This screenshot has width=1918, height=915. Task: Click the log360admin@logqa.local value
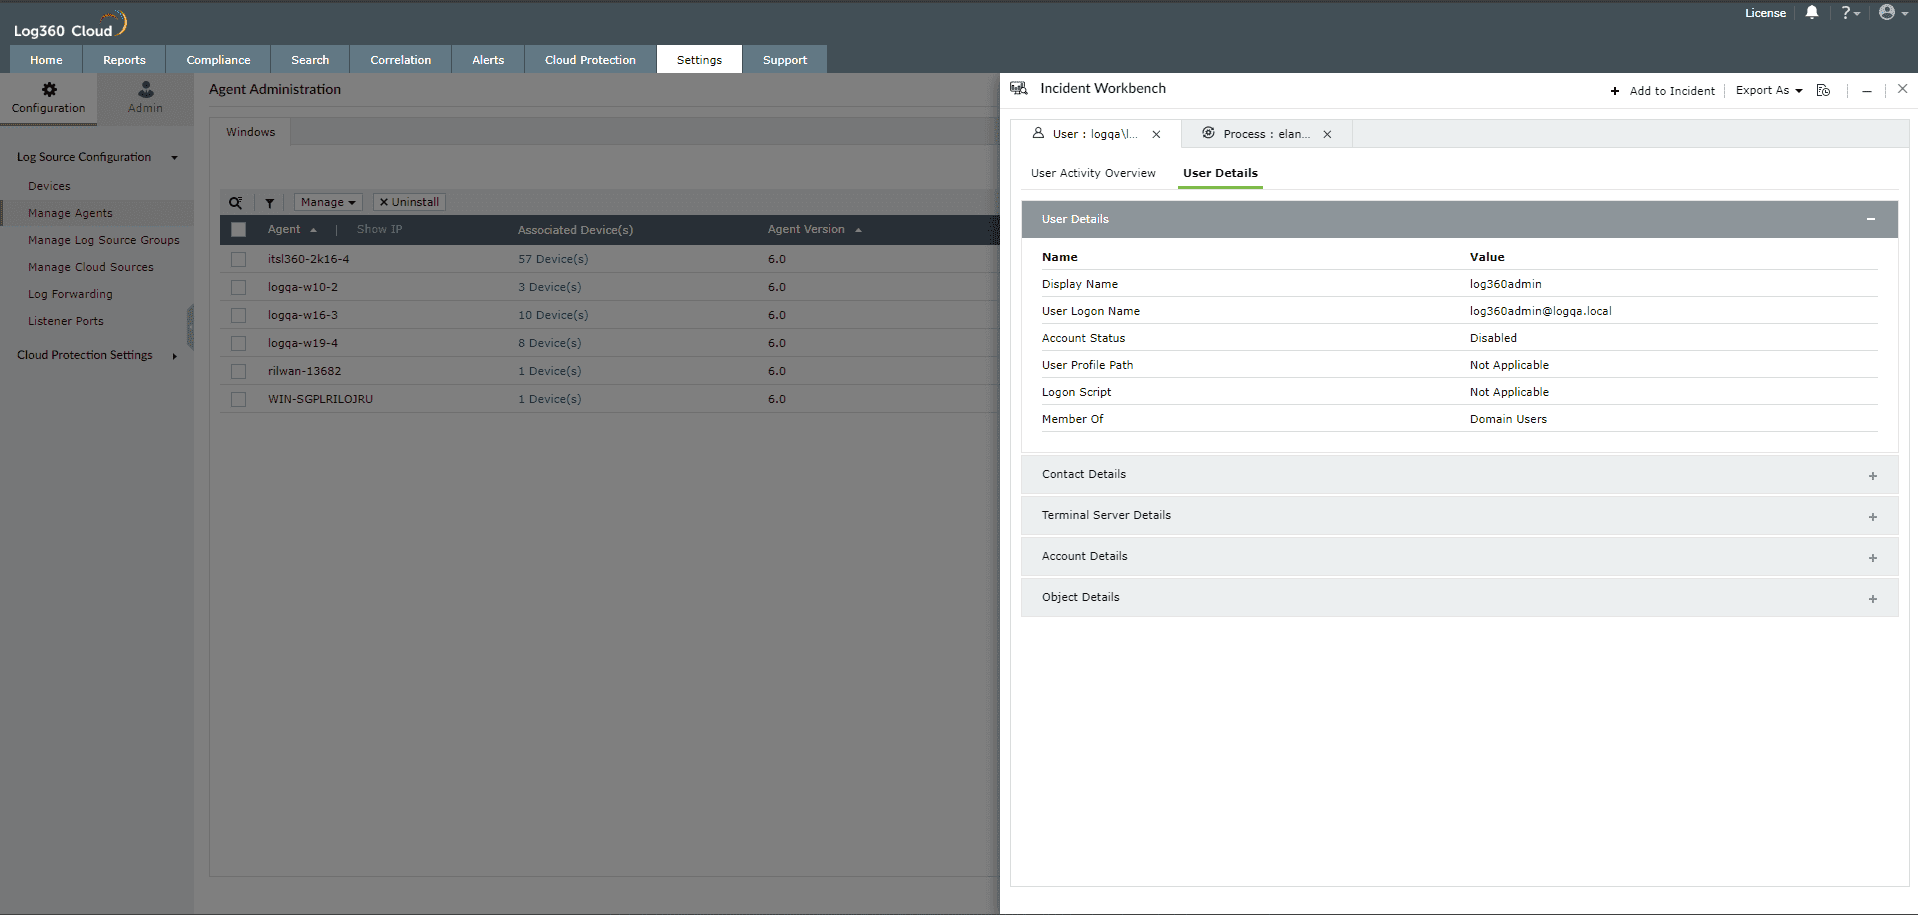pyautogui.click(x=1540, y=311)
